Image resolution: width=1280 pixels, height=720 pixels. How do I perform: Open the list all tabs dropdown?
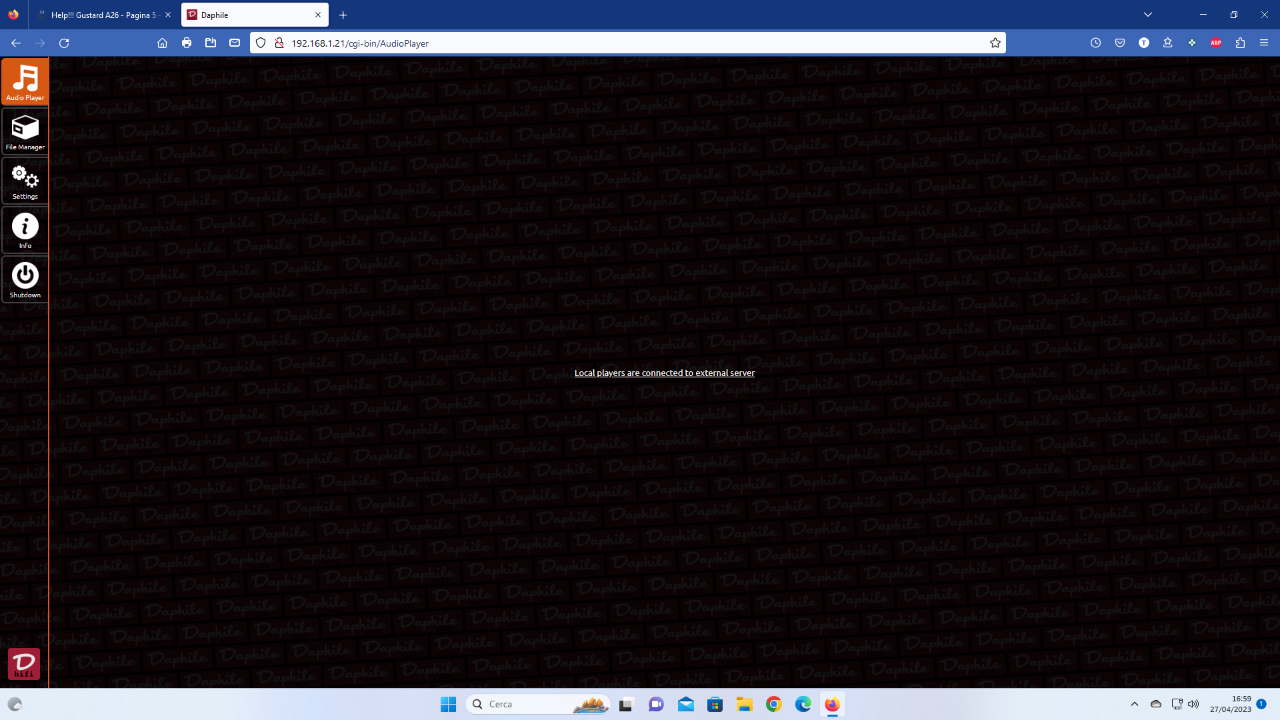(x=1148, y=15)
